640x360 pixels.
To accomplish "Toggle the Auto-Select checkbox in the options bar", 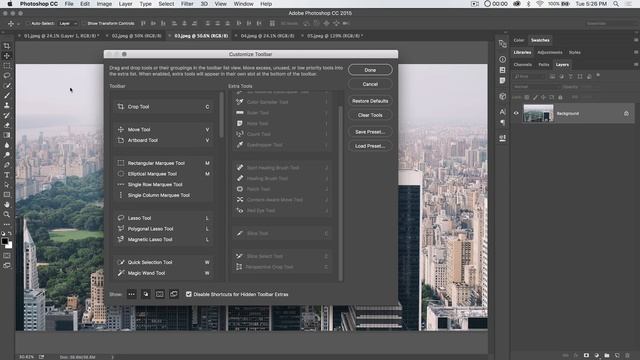I will 28,24.
